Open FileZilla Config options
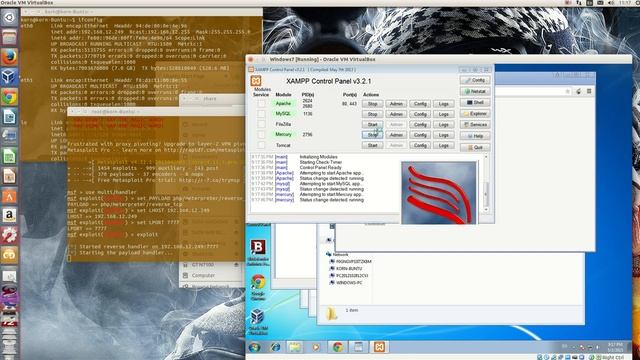 [x=420, y=124]
